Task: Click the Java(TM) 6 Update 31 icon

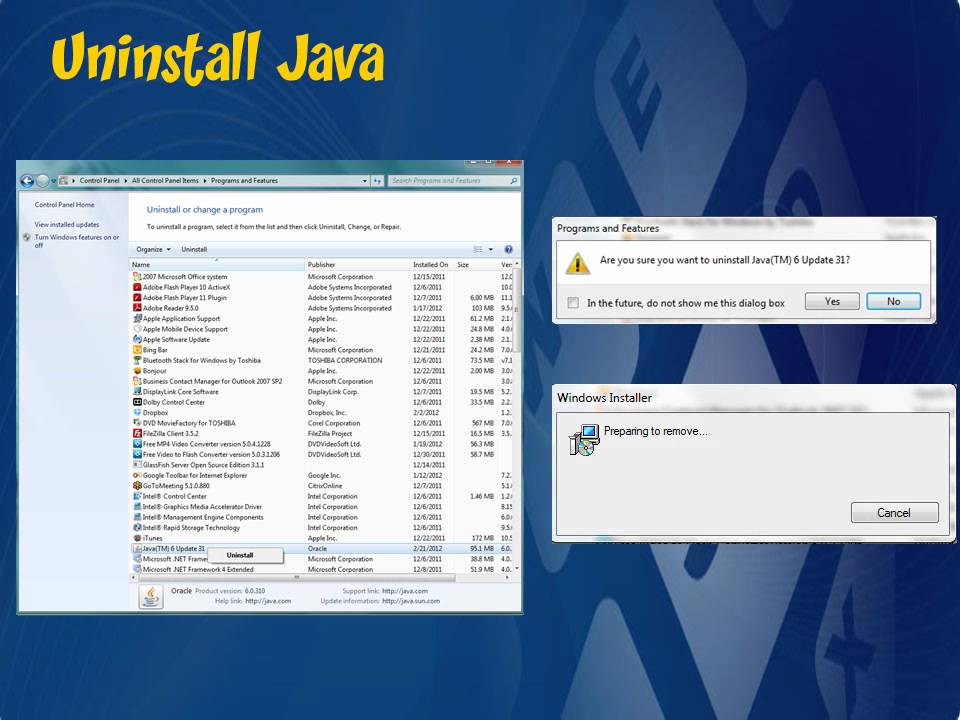Action: coord(137,549)
